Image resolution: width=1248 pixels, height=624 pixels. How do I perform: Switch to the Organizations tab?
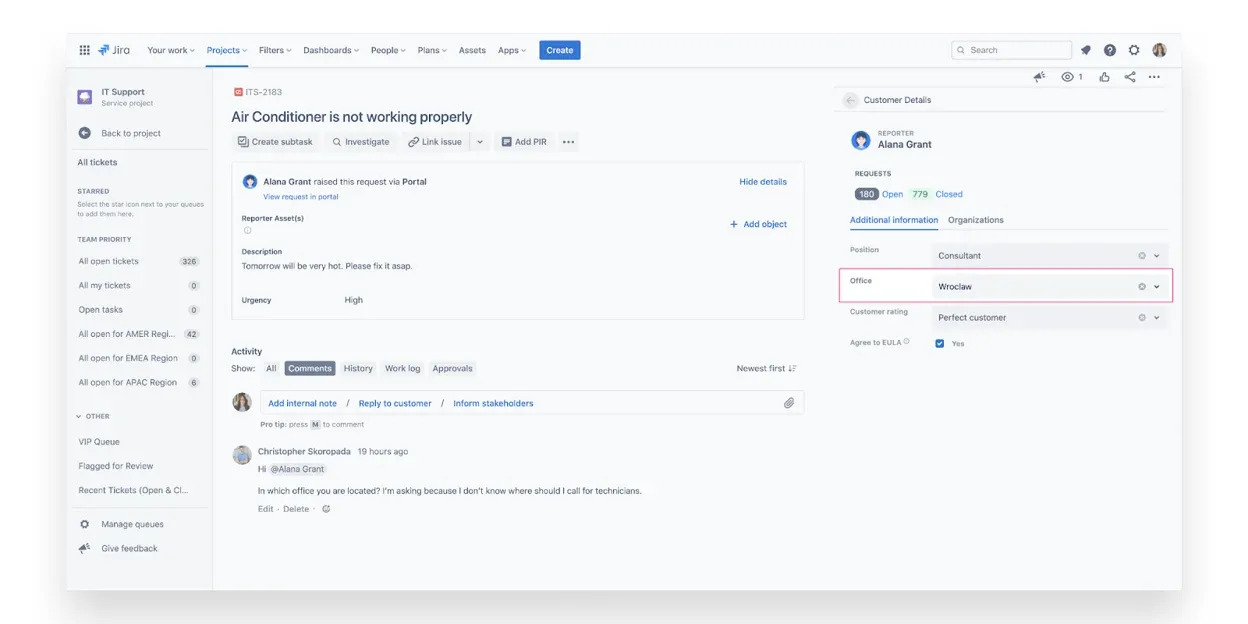pyautogui.click(x=975, y=220)
